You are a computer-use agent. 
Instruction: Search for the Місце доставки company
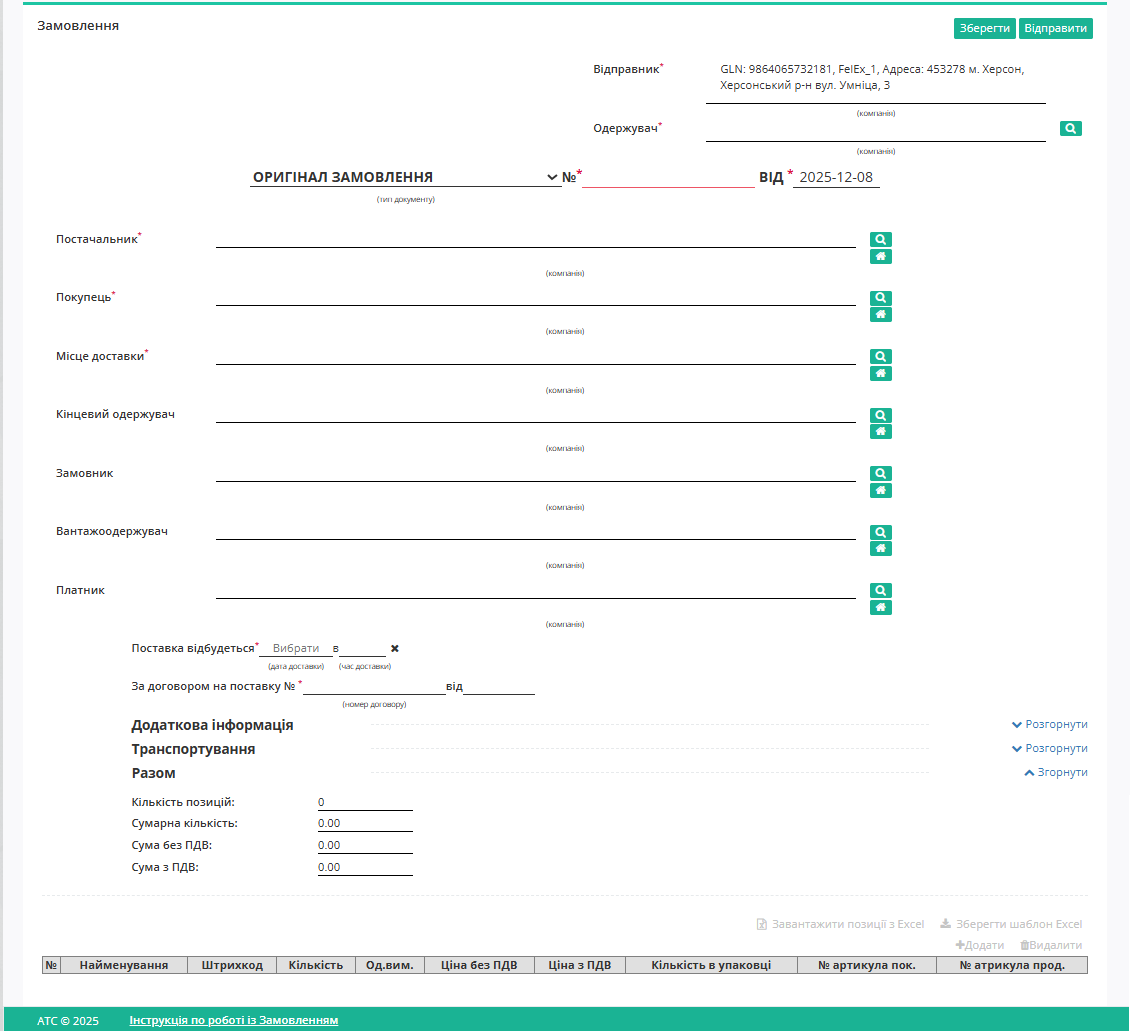click(880, 357)
